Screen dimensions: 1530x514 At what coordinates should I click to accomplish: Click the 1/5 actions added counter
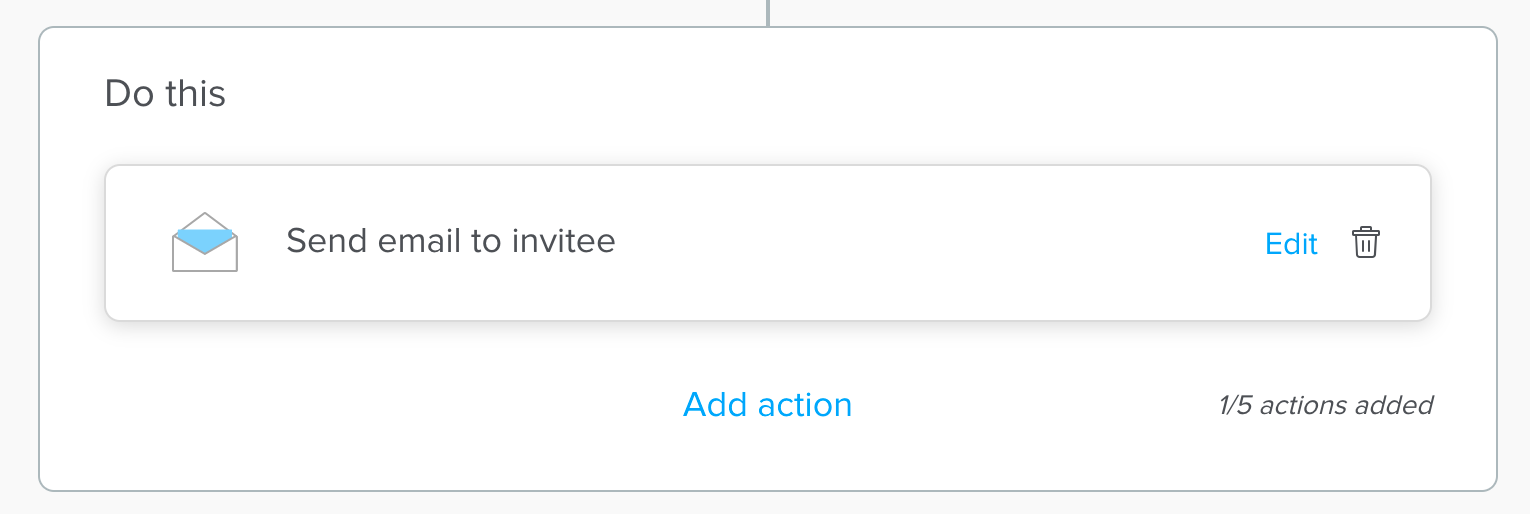1325,405
